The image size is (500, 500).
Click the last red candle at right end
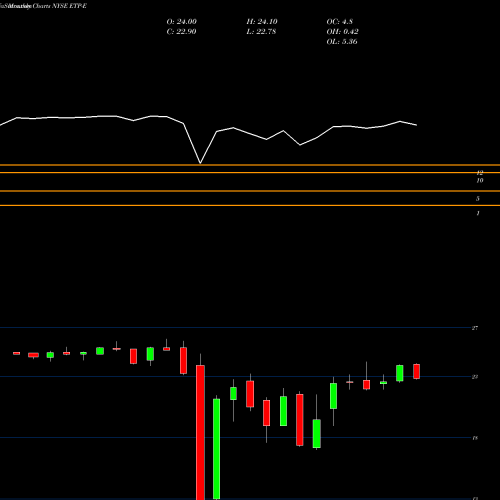pyautogui.click(x=417, y=371)
